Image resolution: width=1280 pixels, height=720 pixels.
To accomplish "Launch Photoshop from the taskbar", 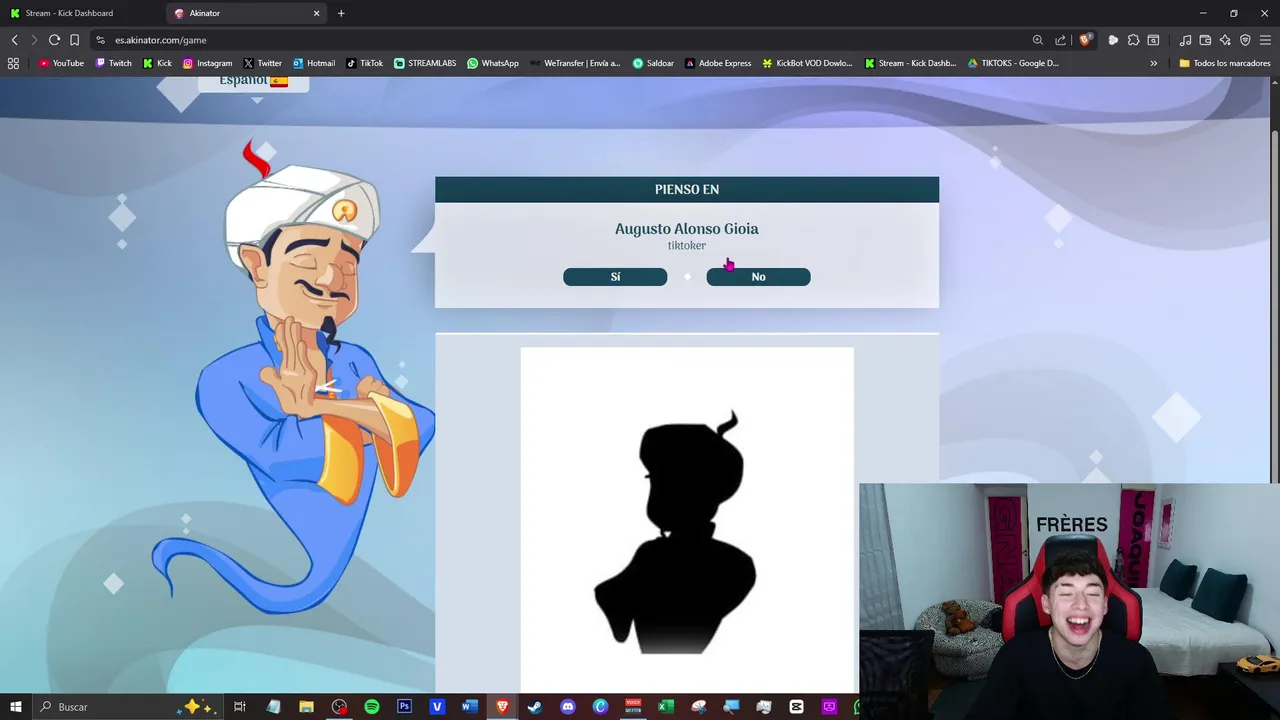I will click(404, 707).
